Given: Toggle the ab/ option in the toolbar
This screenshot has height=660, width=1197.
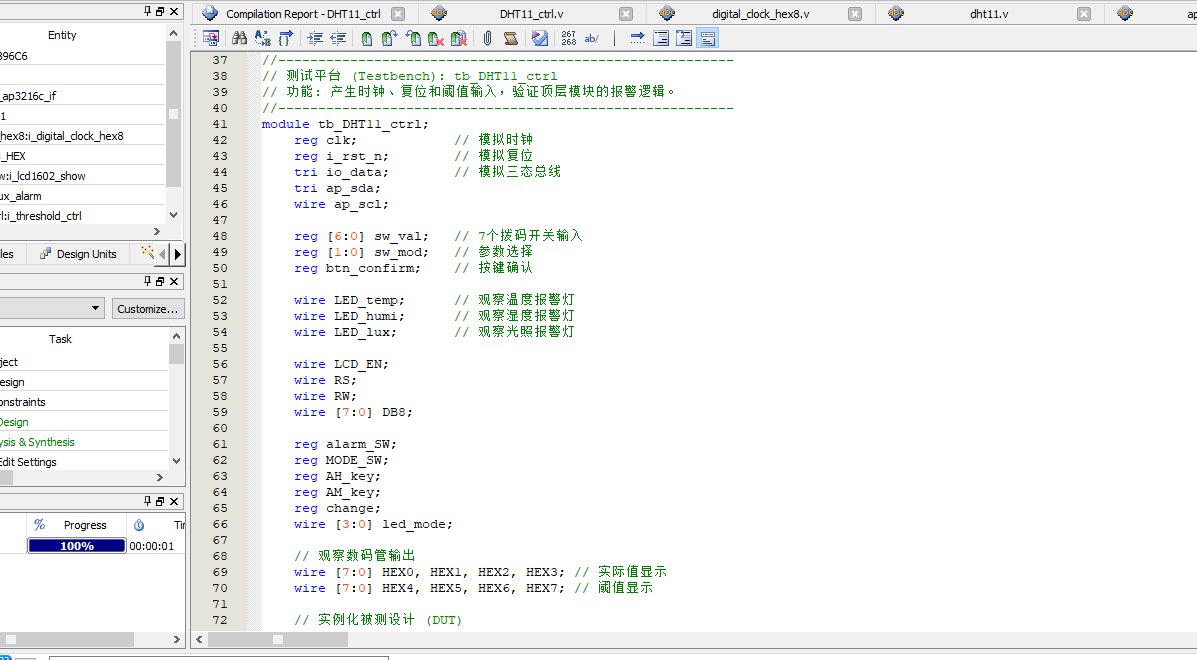Looking at the screenshot, I should click(x=592, y=38).
